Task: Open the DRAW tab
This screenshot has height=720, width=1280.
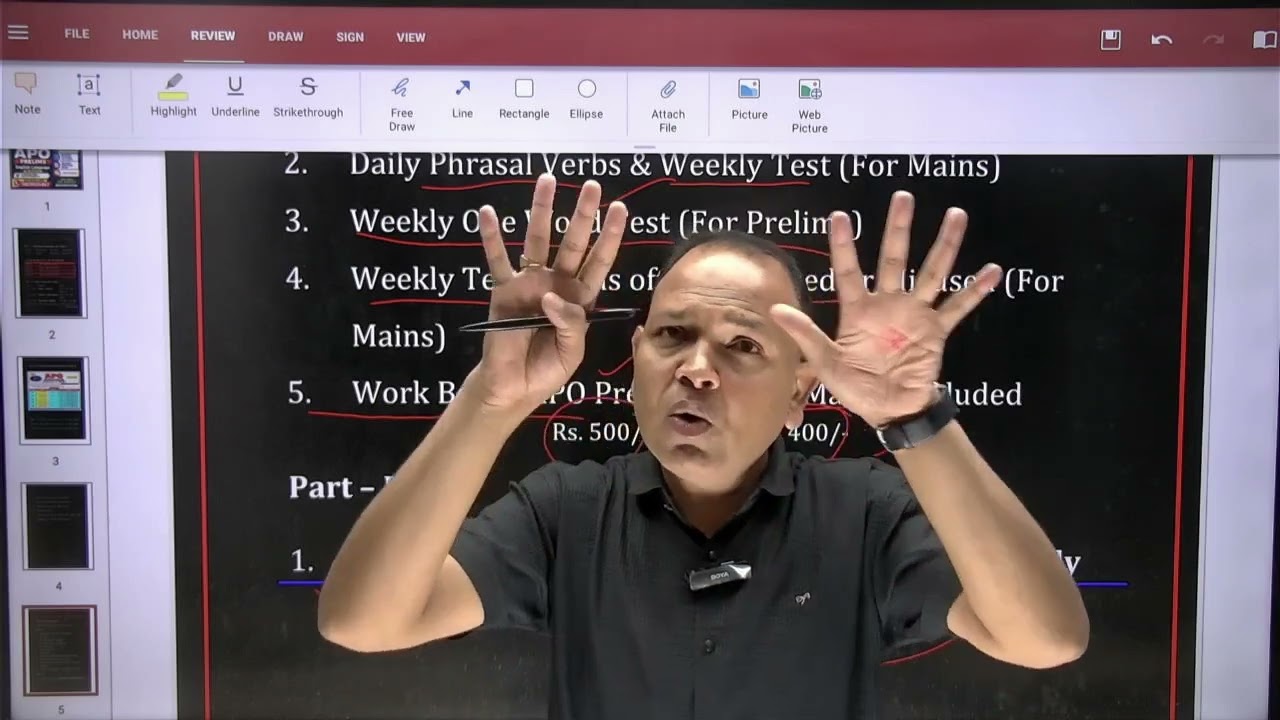Action: coord(286,37)
